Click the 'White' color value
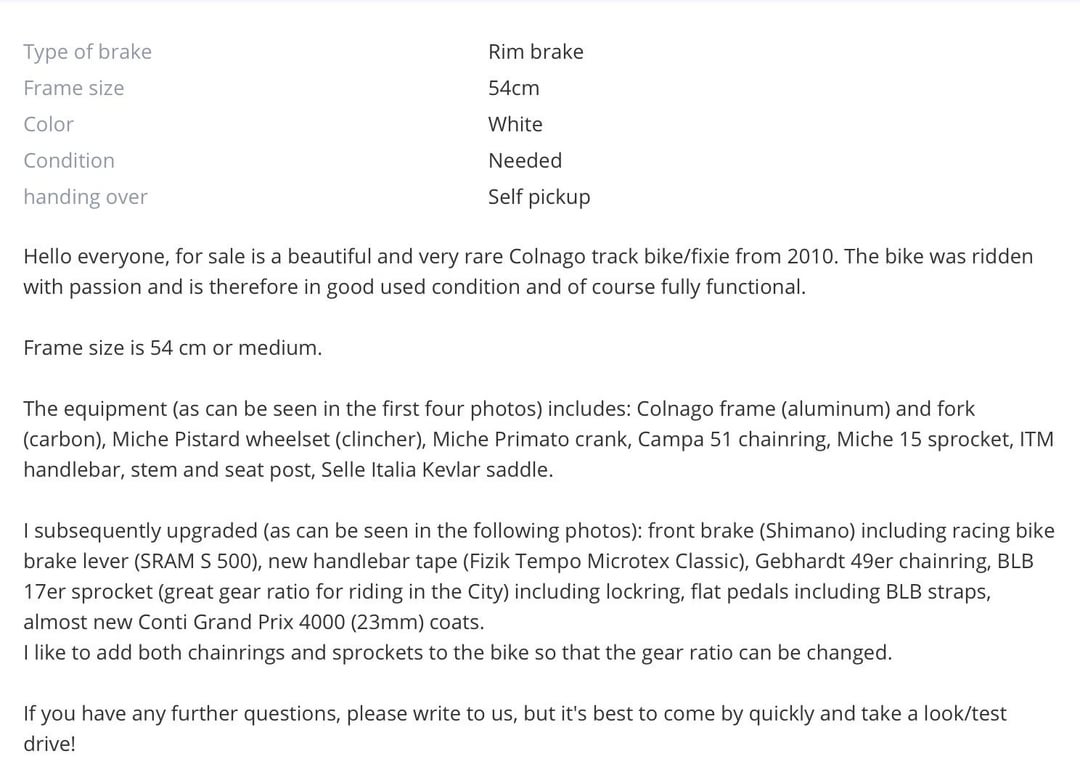The height and width of the screenshot is (780, 1080). coord(515,124)
